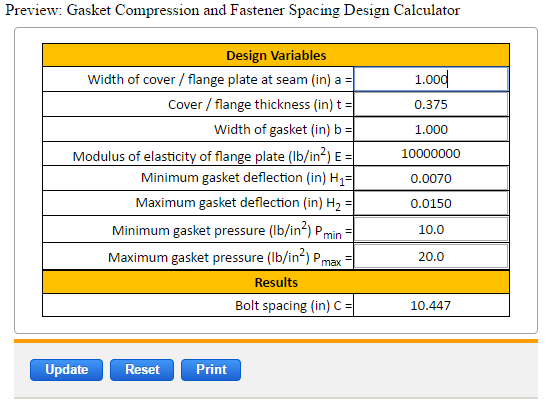The width and height of the screenshot is (546, 407).
Task: Click the Print button
Action: pyautogui.click(x=211, y=370)
